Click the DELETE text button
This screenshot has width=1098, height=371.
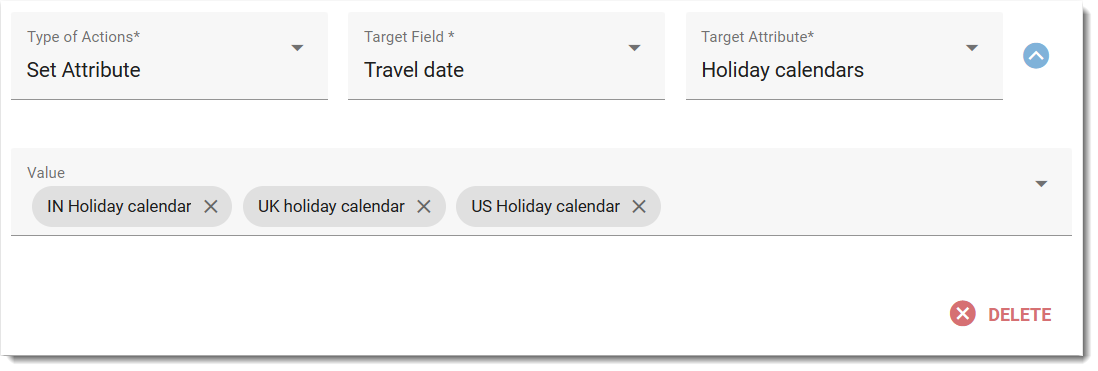point(1020,315)
